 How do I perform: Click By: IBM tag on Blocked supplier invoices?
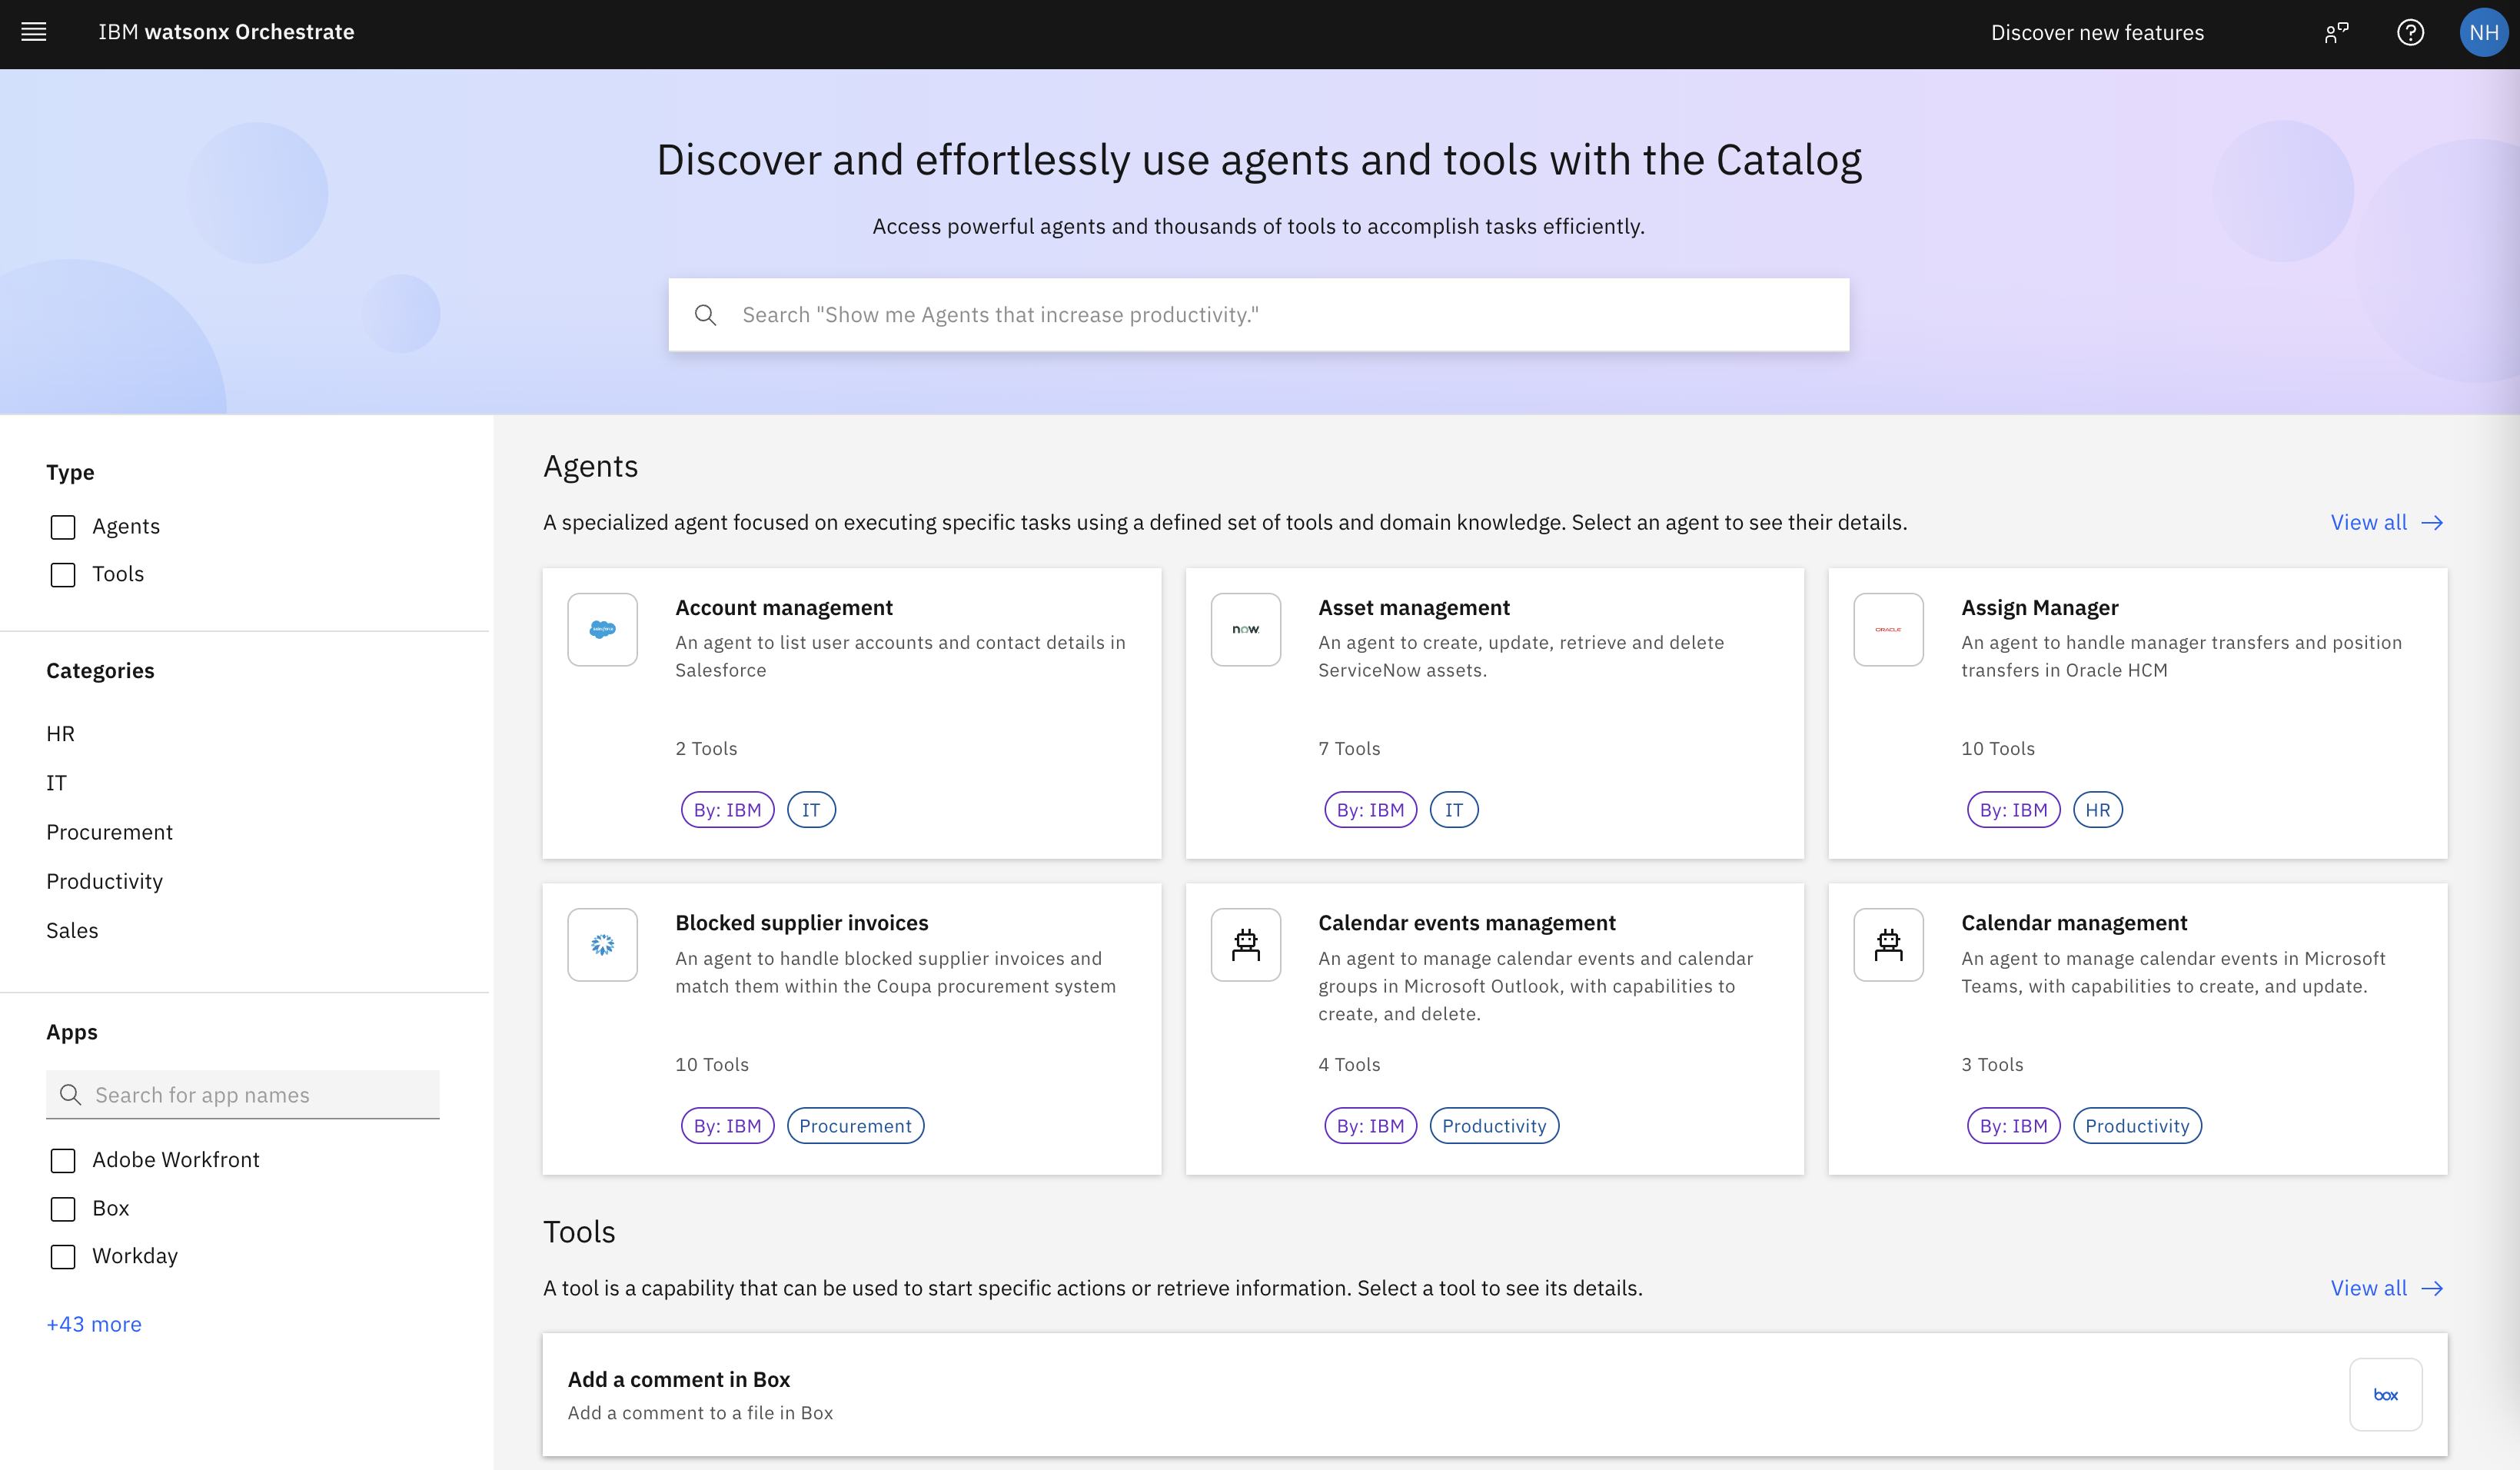click(x=728, y=1126)
